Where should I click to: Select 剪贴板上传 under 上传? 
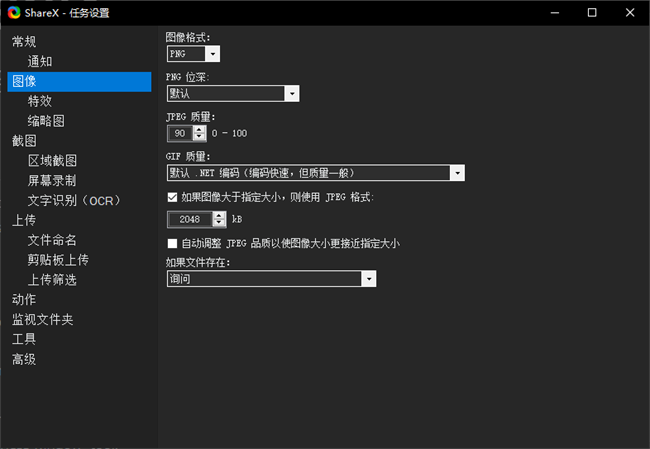click(x=58, y=260)
